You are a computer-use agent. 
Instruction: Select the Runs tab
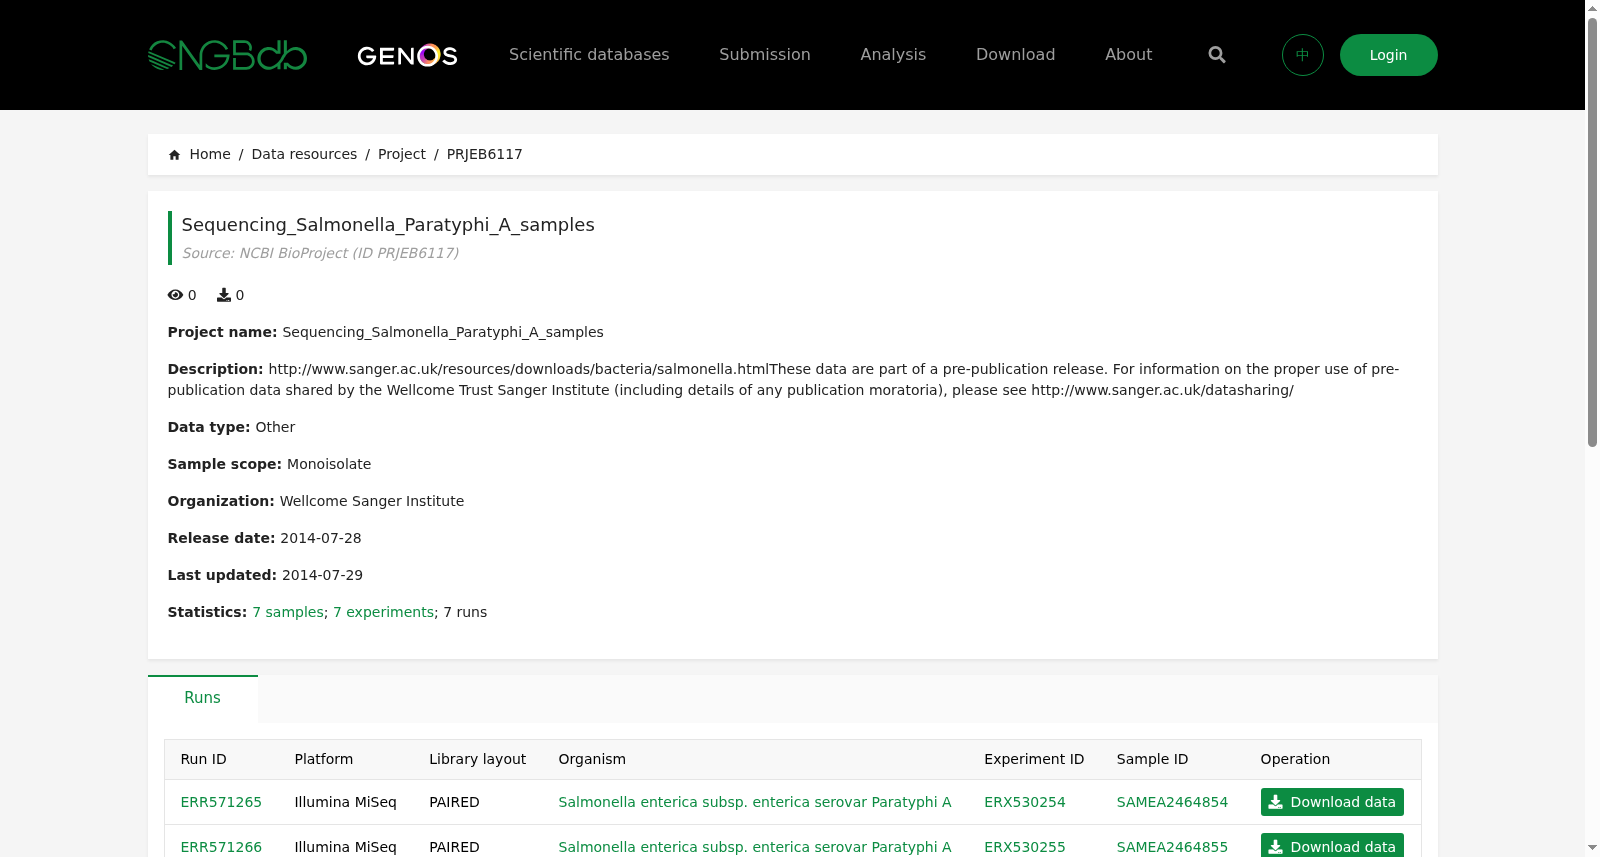pos(203,698)
